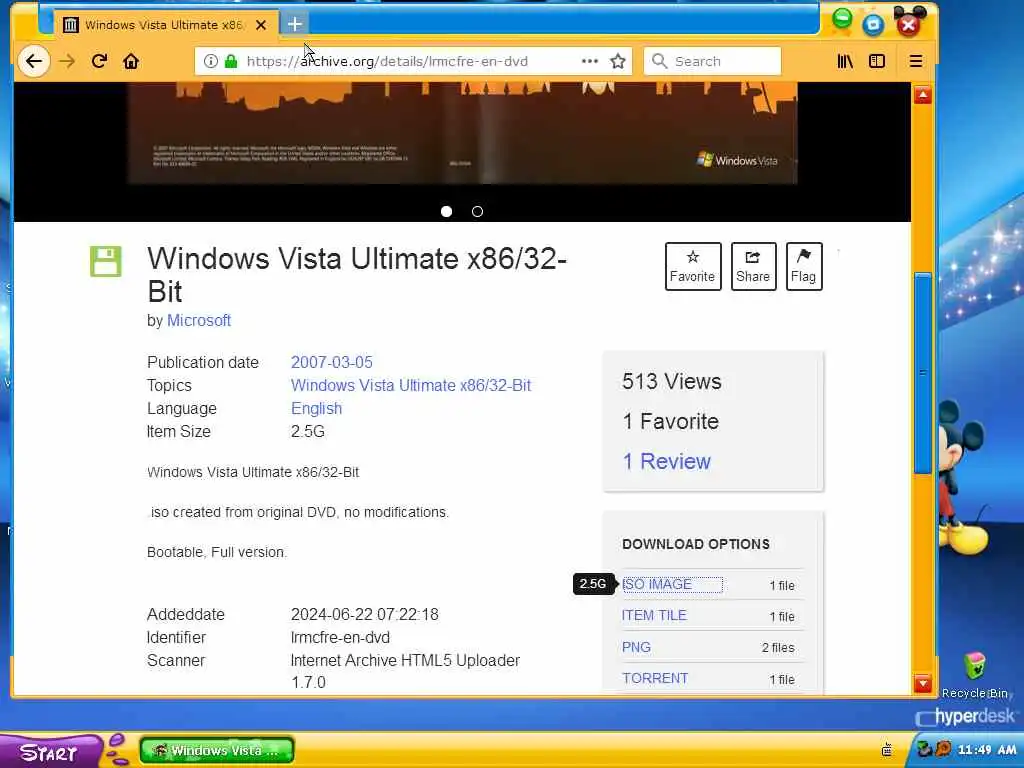
Task: Click the Share button
Action: click(x=753, y=266)
